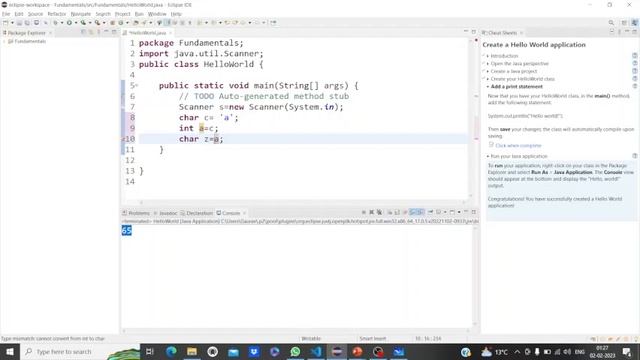Screen dimensions: 640x360
Task: Click Terminate button in Console toolbar
Action: click(364, 212)
